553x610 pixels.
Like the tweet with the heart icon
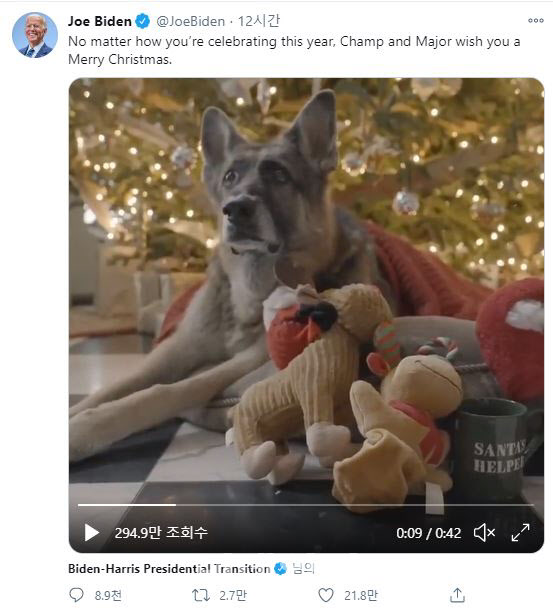pyautogui.click(x=326, y=595)
